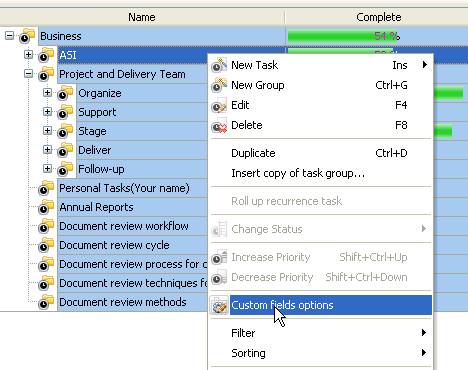
Task: Click the Support group folder icon
Action: [x=65, y=112]
